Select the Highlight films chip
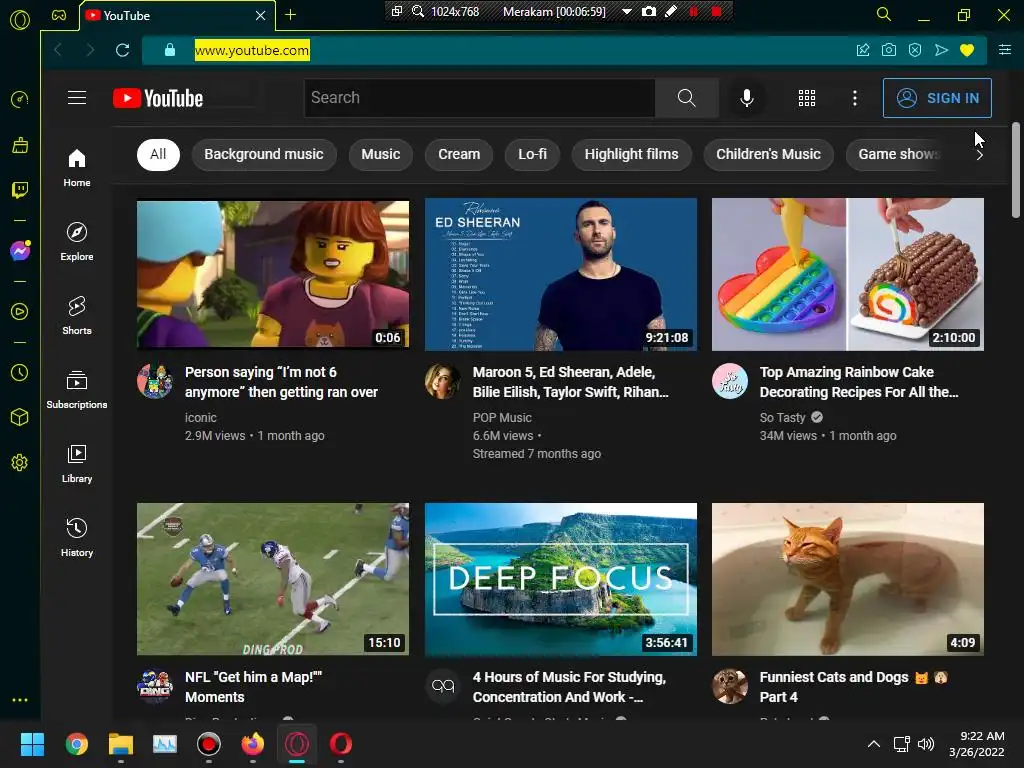The height and width of the screenshot is (768, 1024). click(632, 155)
